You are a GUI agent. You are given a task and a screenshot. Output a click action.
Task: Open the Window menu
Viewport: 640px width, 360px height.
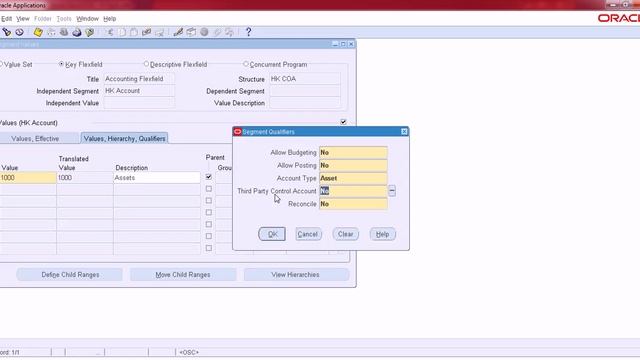click(x=87, y=19)
